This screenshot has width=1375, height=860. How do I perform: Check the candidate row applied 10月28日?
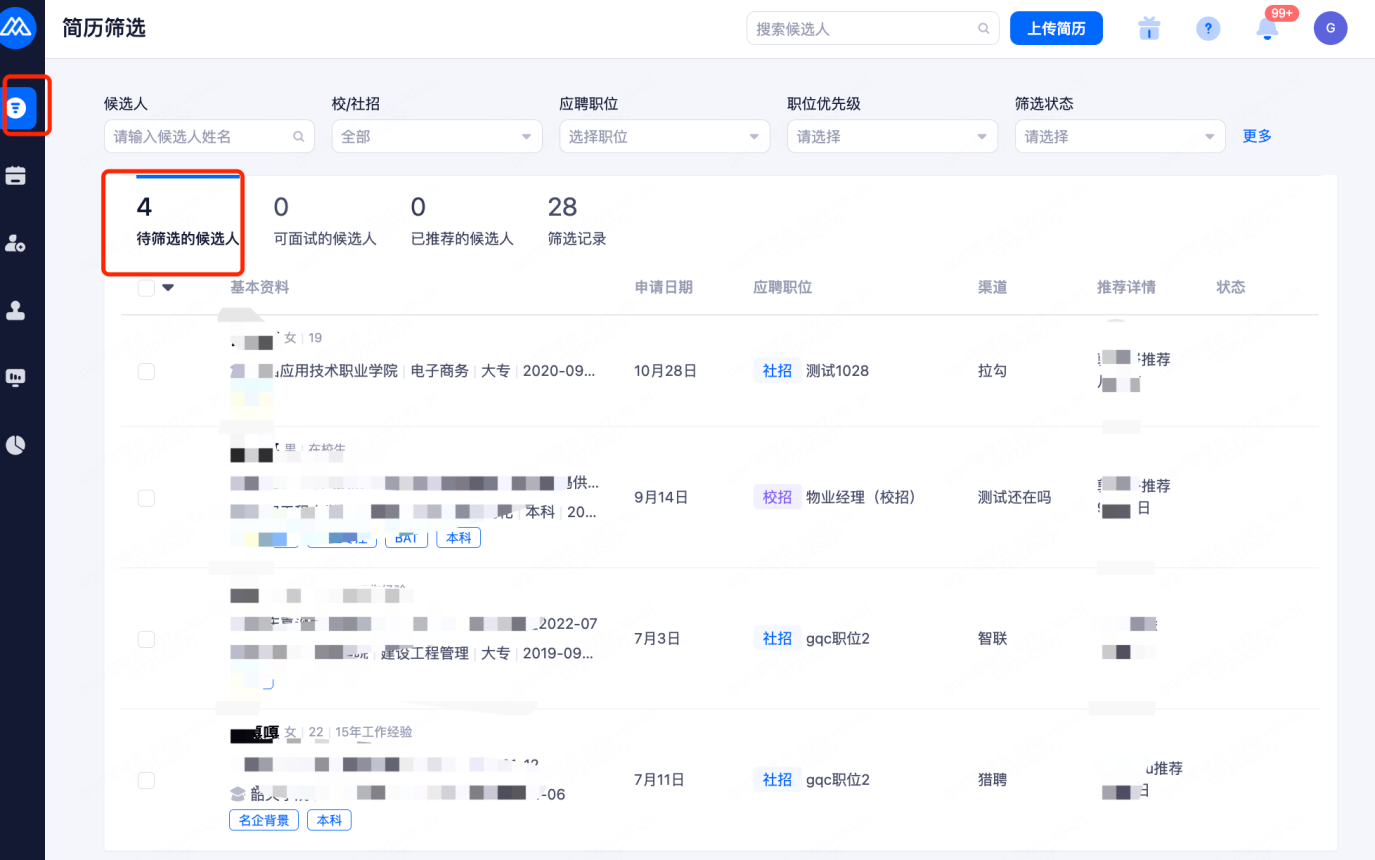(146, 371)
